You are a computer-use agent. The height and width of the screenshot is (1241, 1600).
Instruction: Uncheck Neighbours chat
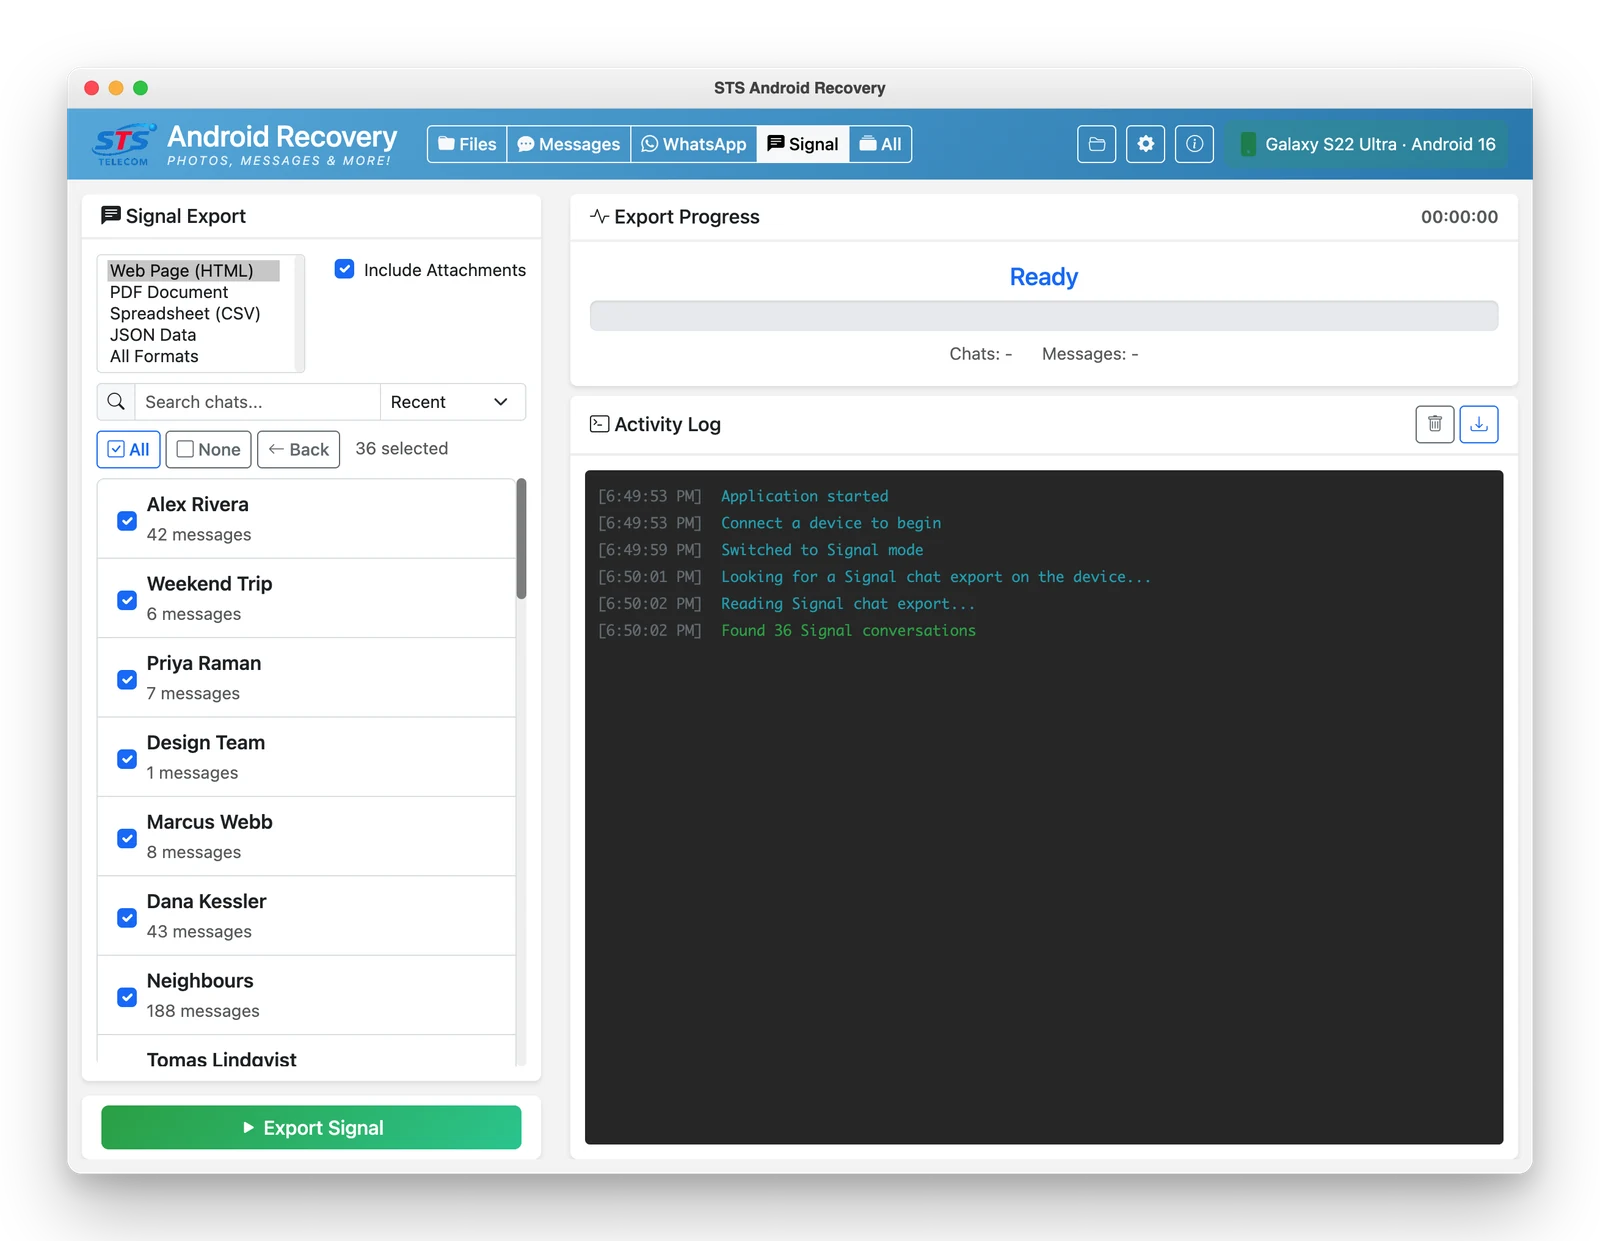(x=127, y=997)
